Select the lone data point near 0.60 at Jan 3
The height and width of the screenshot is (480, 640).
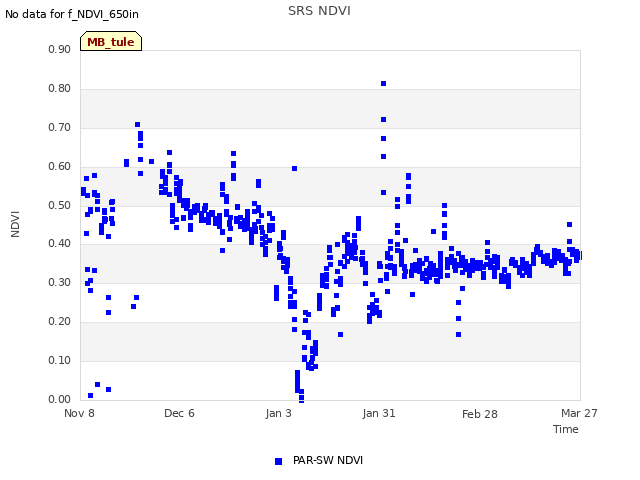point(294,169)
